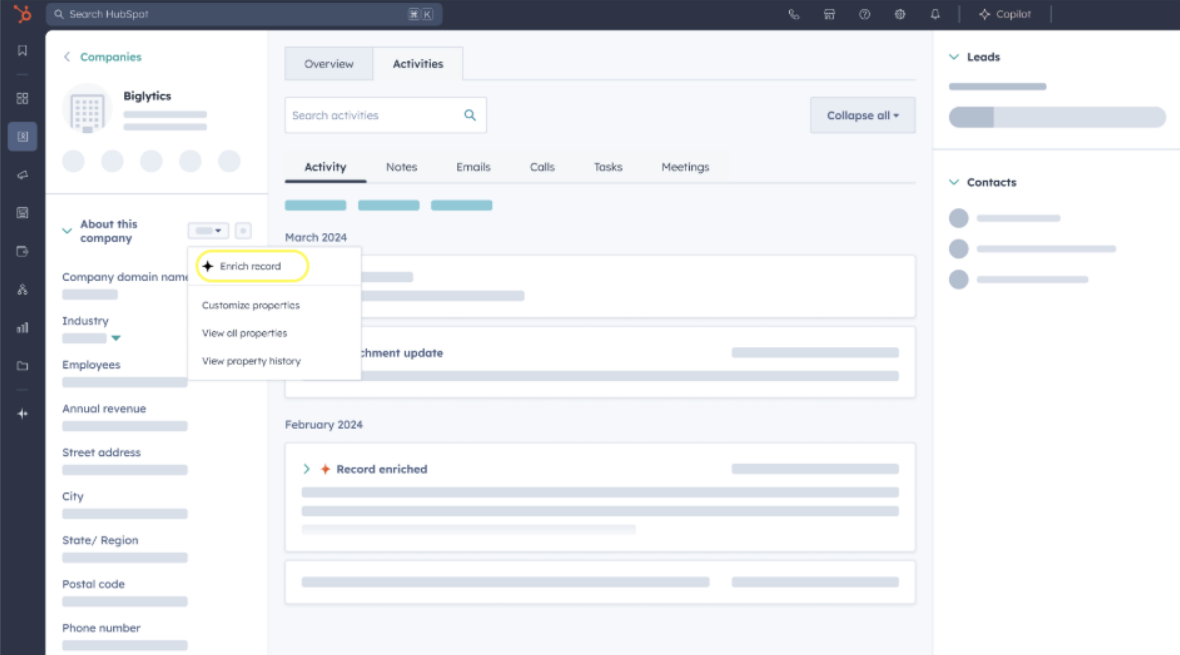Collapse the Leads panel
1180x655 pixels.
point(954,57)
